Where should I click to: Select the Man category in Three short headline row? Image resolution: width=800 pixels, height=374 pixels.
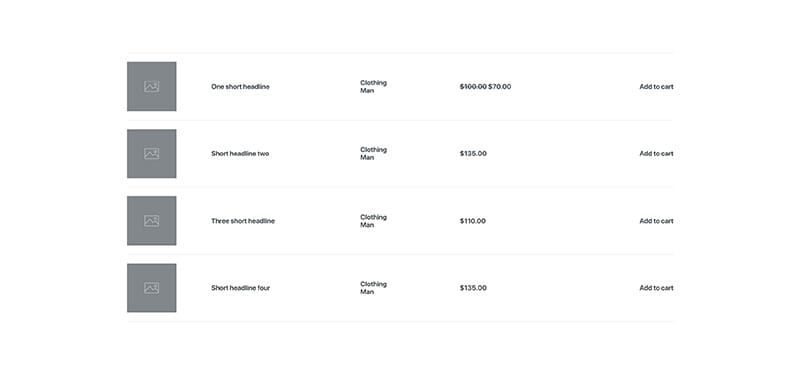click(x=367, y=225)
